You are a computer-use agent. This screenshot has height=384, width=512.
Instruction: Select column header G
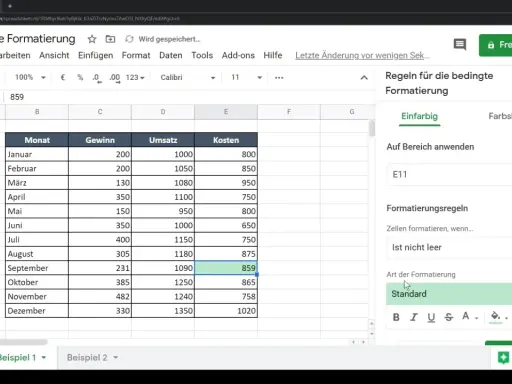coord(347,112)
